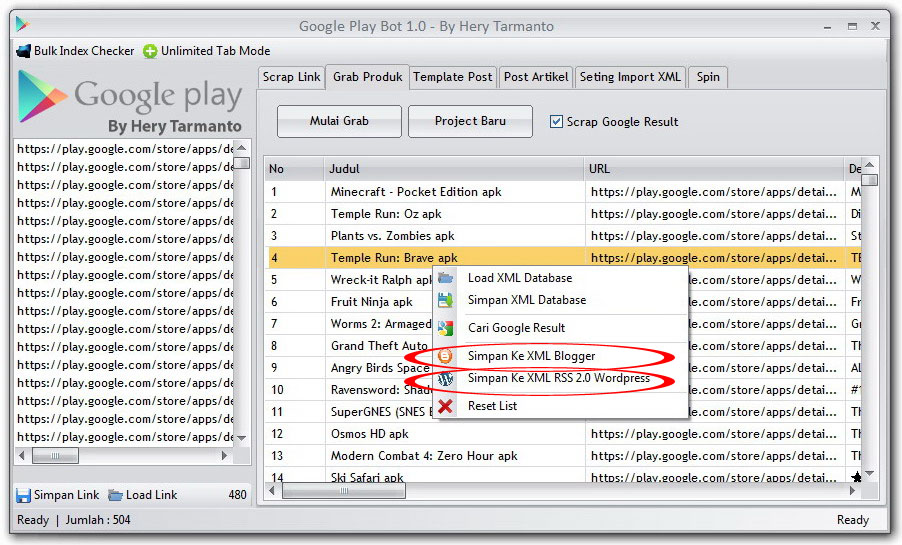
Task: Click the Mulai Grab button
Action: [x=339, y=121]
